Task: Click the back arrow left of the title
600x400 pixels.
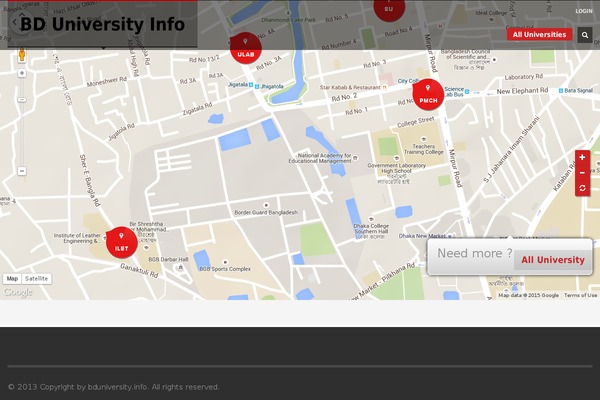Action: coord(15,22)
